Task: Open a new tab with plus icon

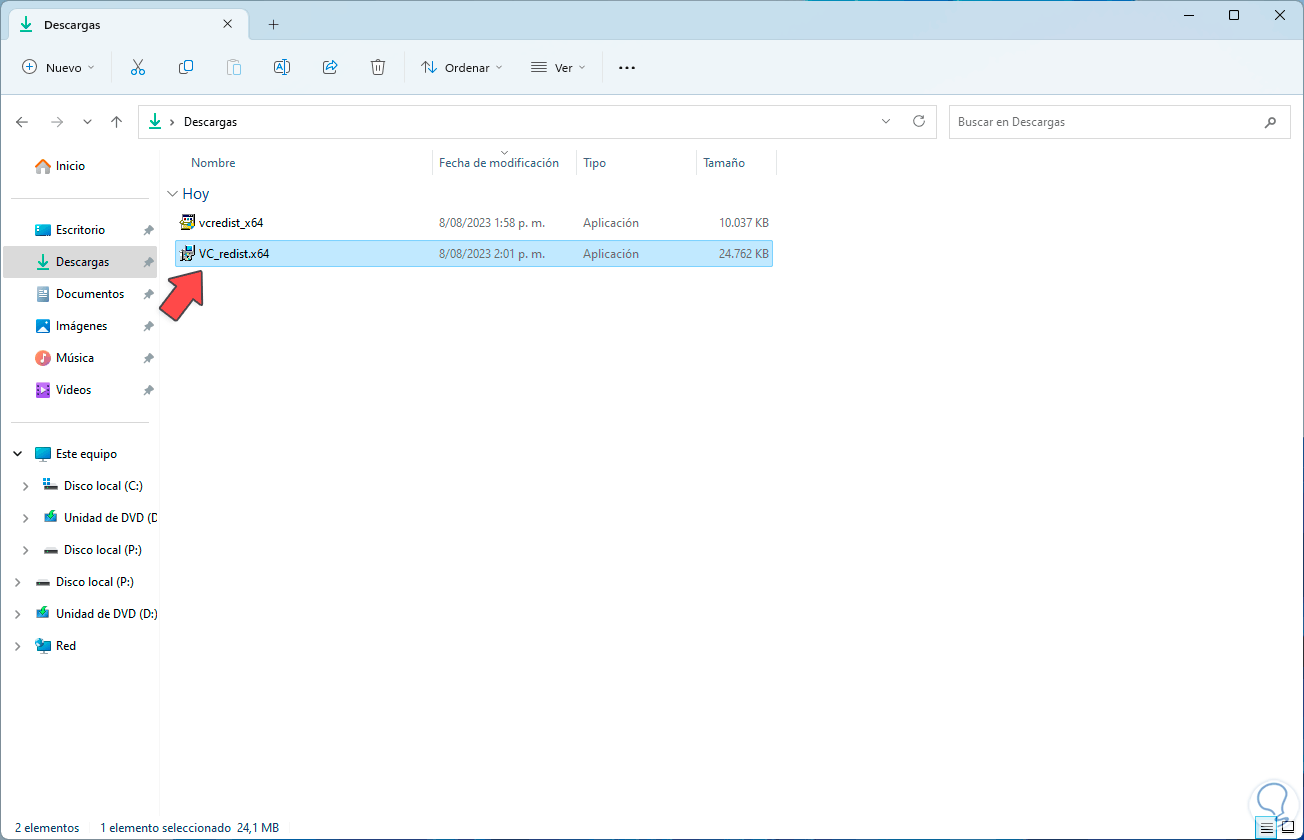Action: [x=273, y=24]
